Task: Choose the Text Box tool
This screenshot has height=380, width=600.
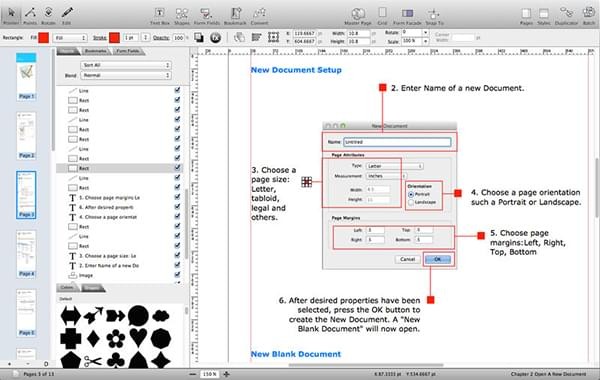Action: click(x=160, y=16)
